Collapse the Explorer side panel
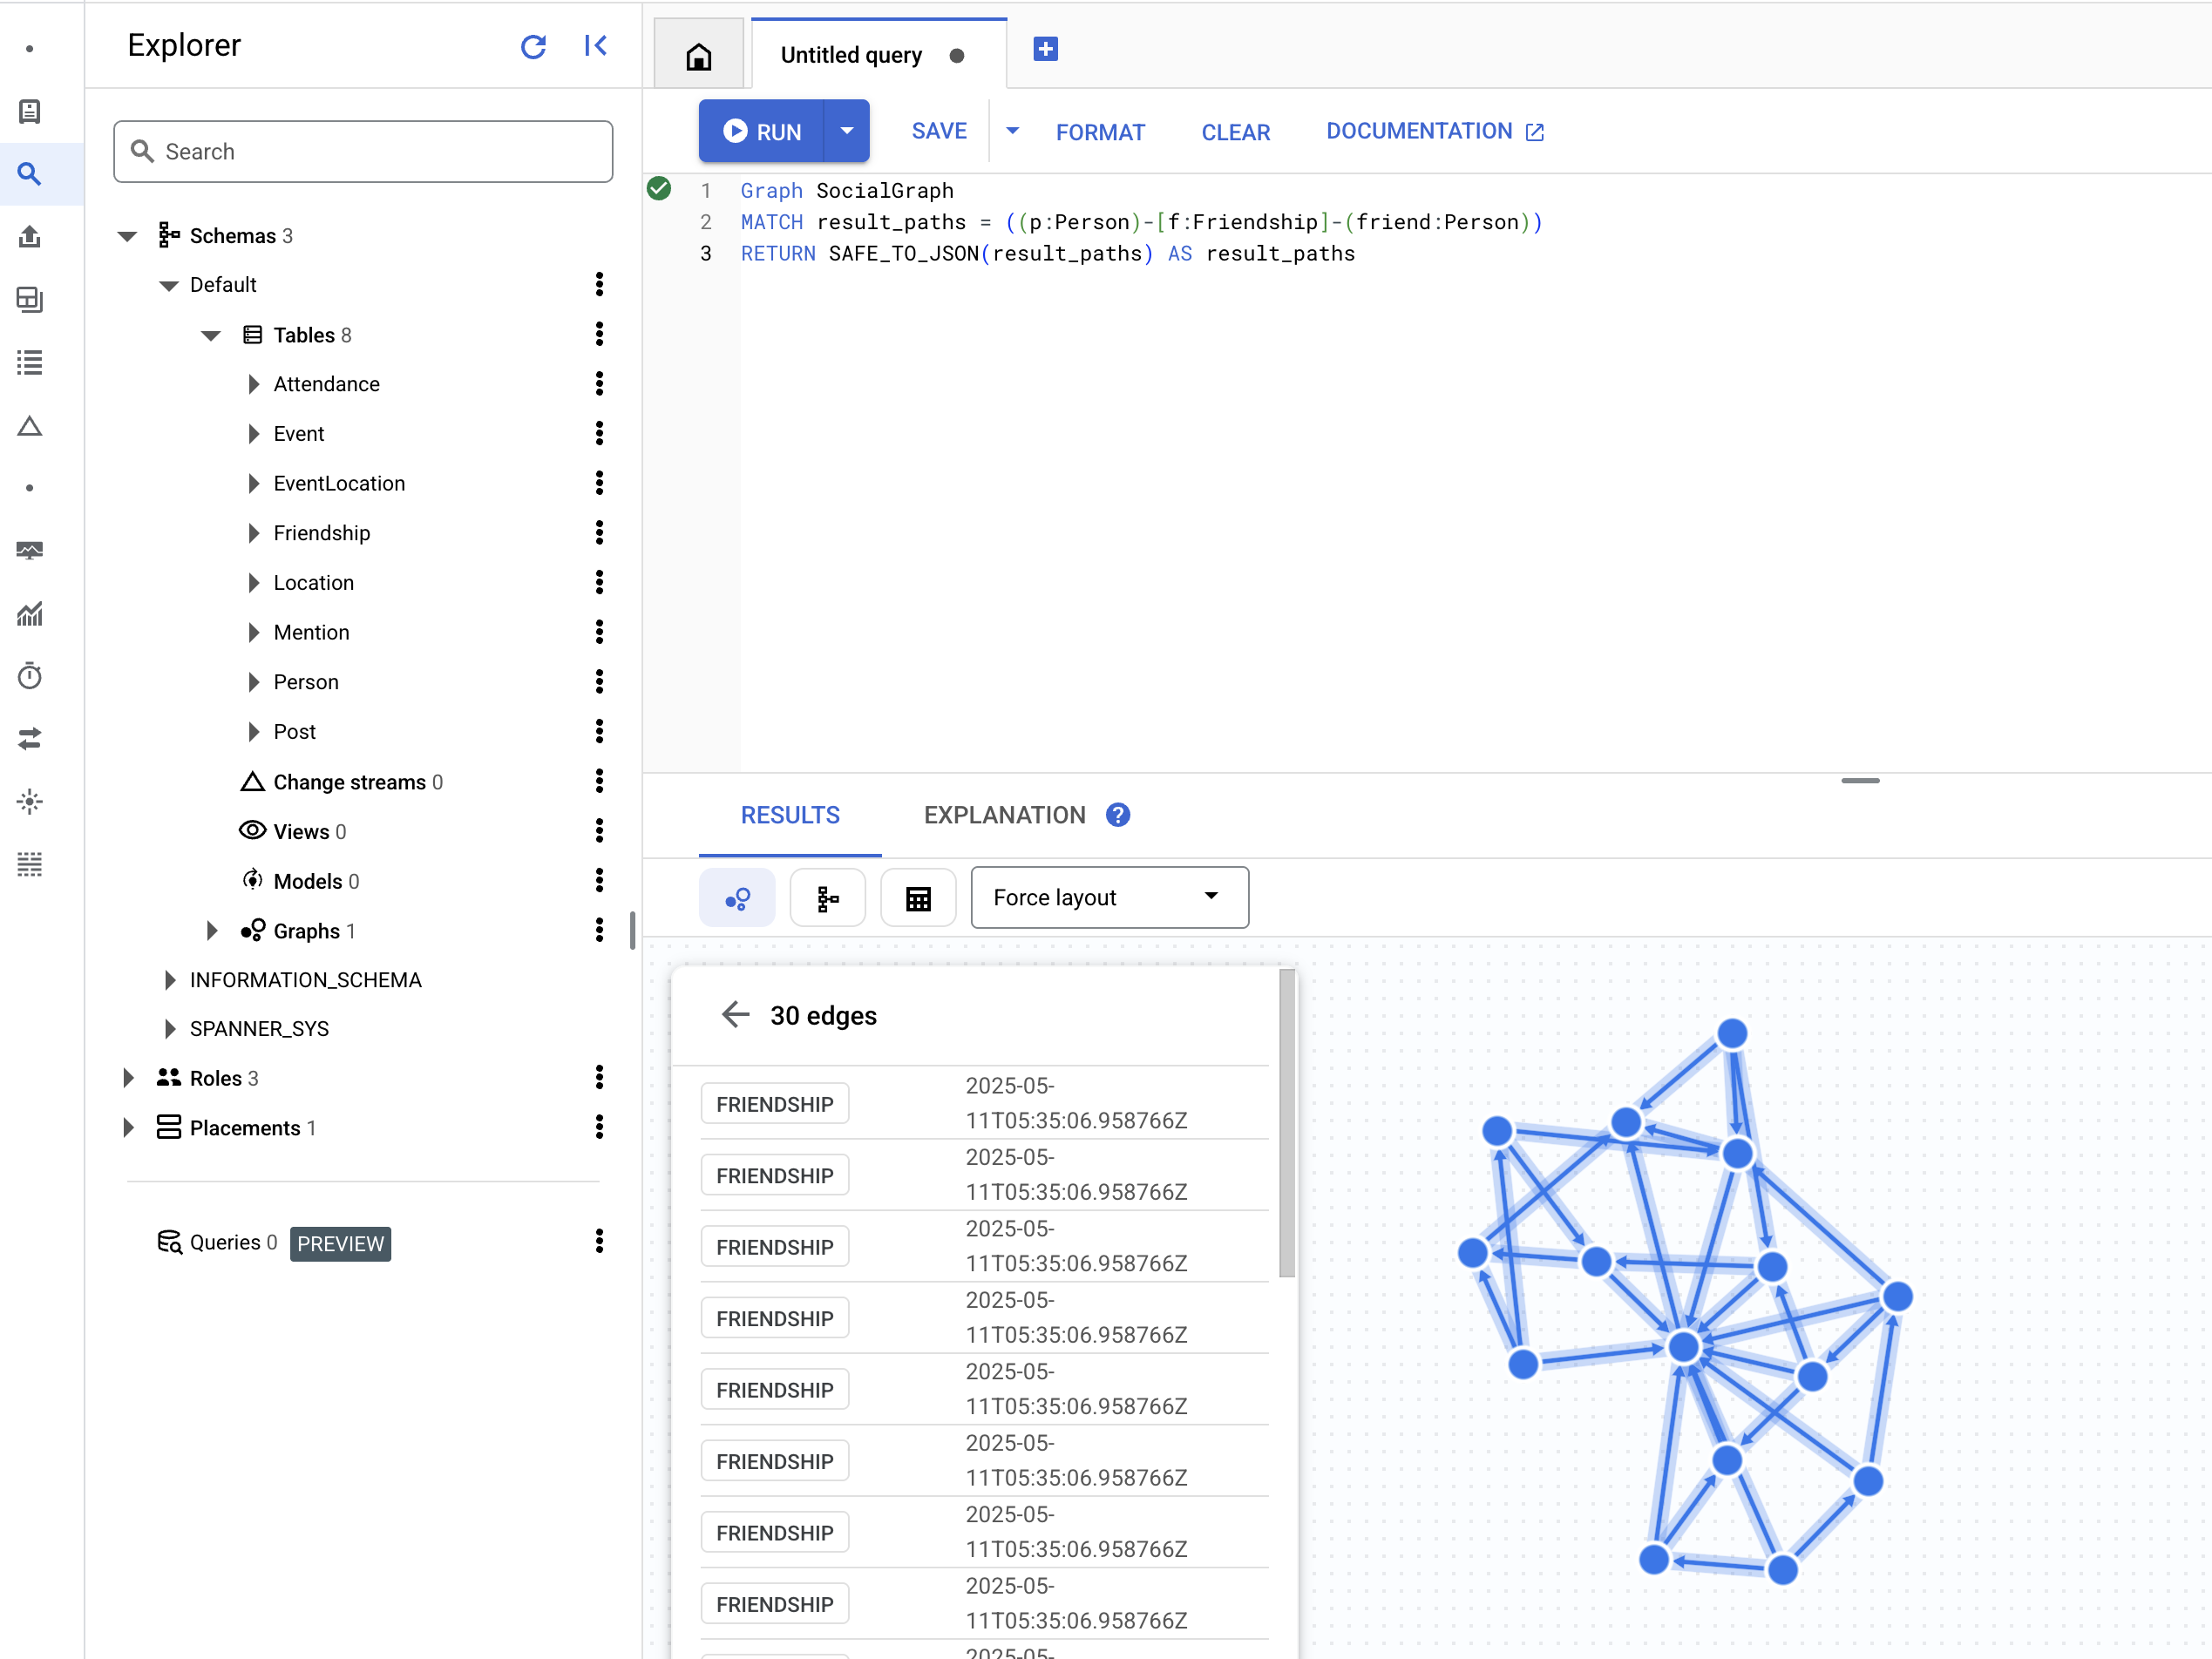 click(596, 46)
